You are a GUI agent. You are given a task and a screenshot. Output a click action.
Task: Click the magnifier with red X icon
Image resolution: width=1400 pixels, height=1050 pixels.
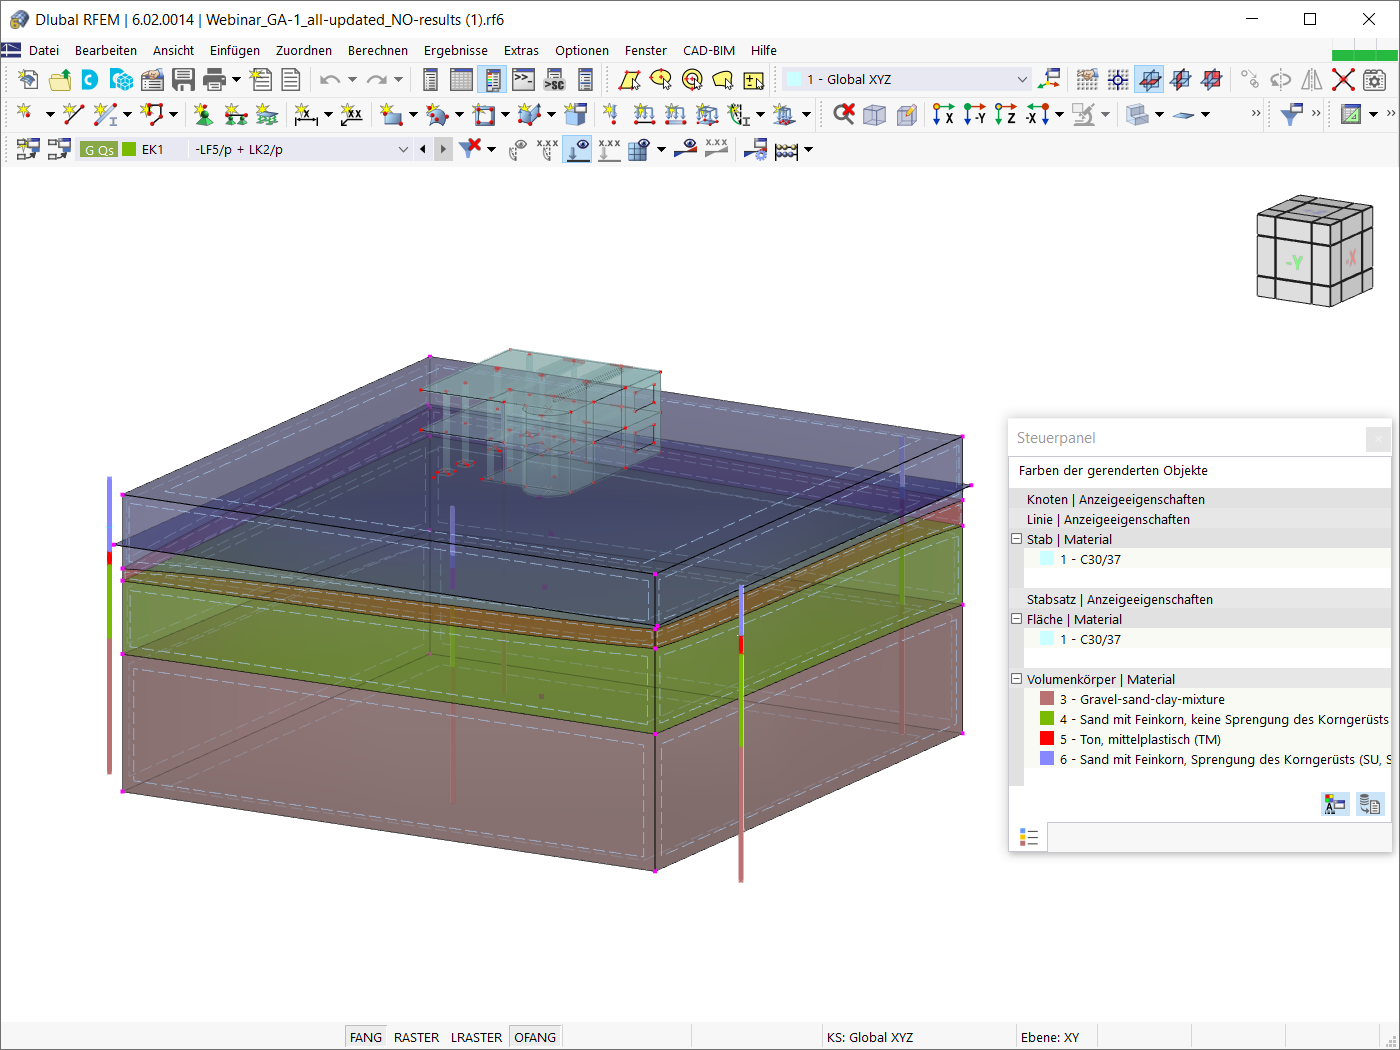[844, 115]
